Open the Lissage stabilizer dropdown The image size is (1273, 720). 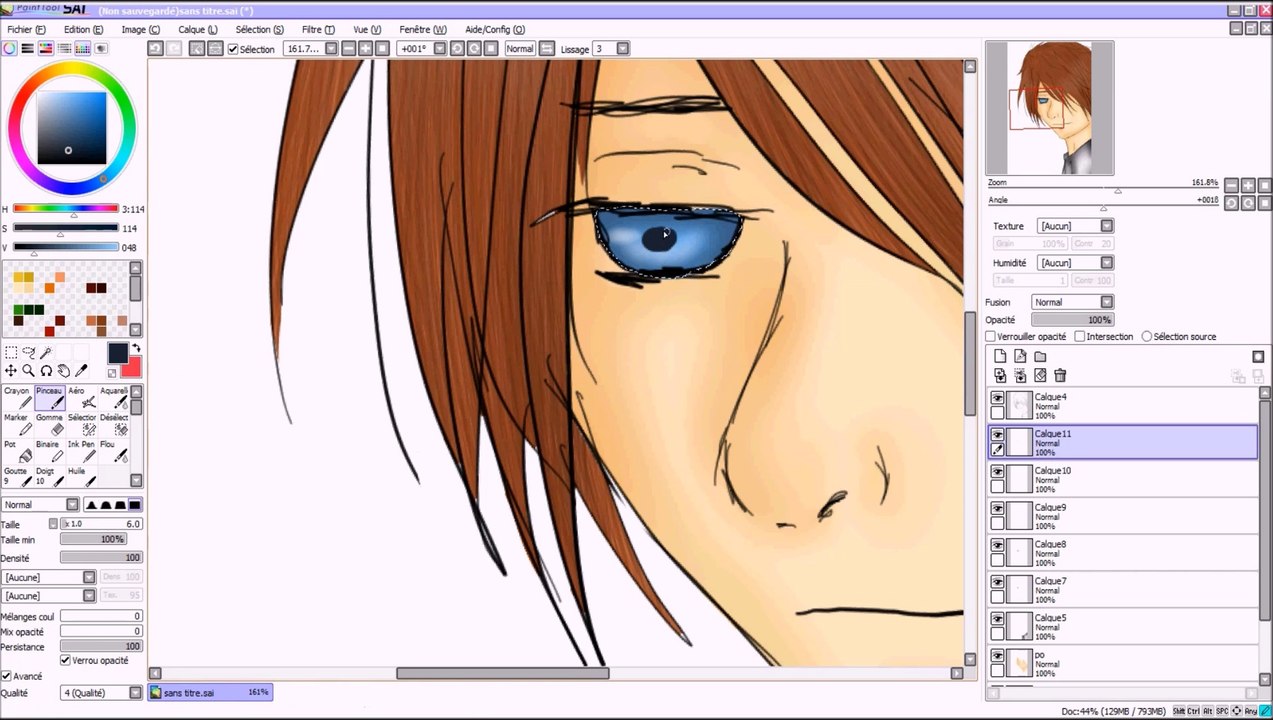point(611,49)
